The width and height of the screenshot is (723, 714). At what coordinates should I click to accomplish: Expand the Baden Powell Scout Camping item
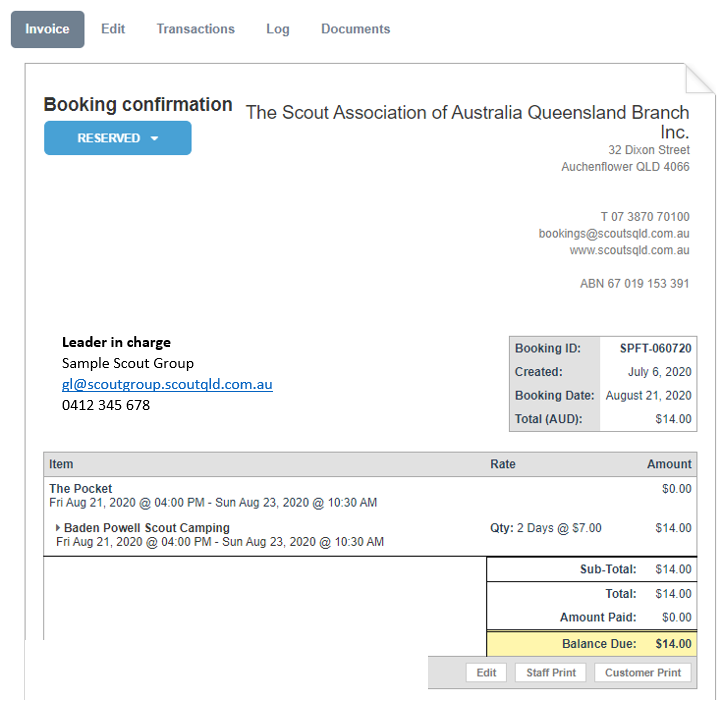click(58, 527)
